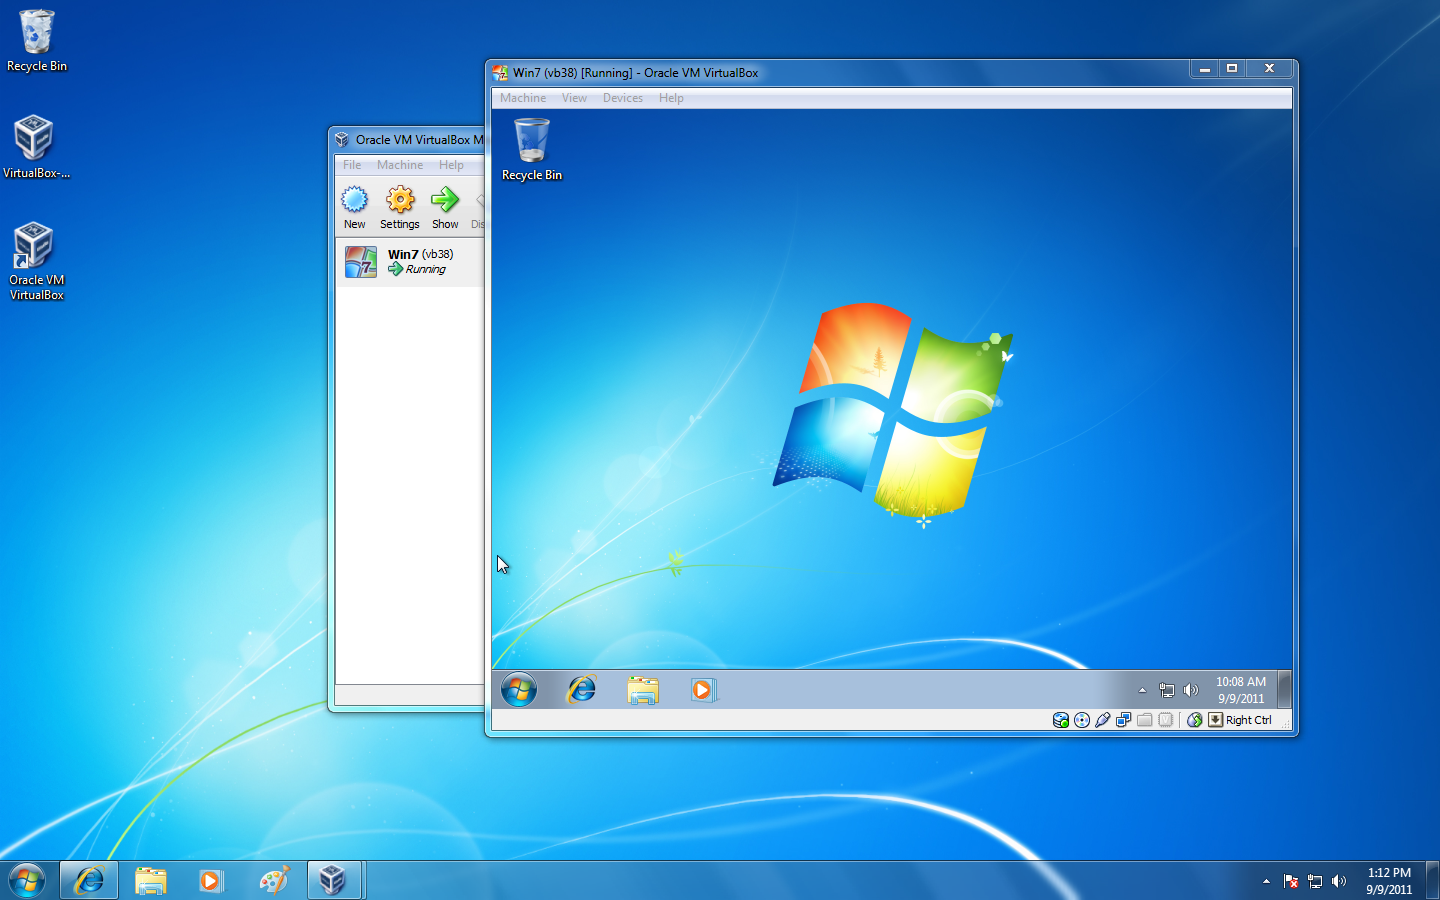Image resolution: width=1440 pixels, height=900 pixels.
Task: Open the host Start menu
Action: point(27,880)
